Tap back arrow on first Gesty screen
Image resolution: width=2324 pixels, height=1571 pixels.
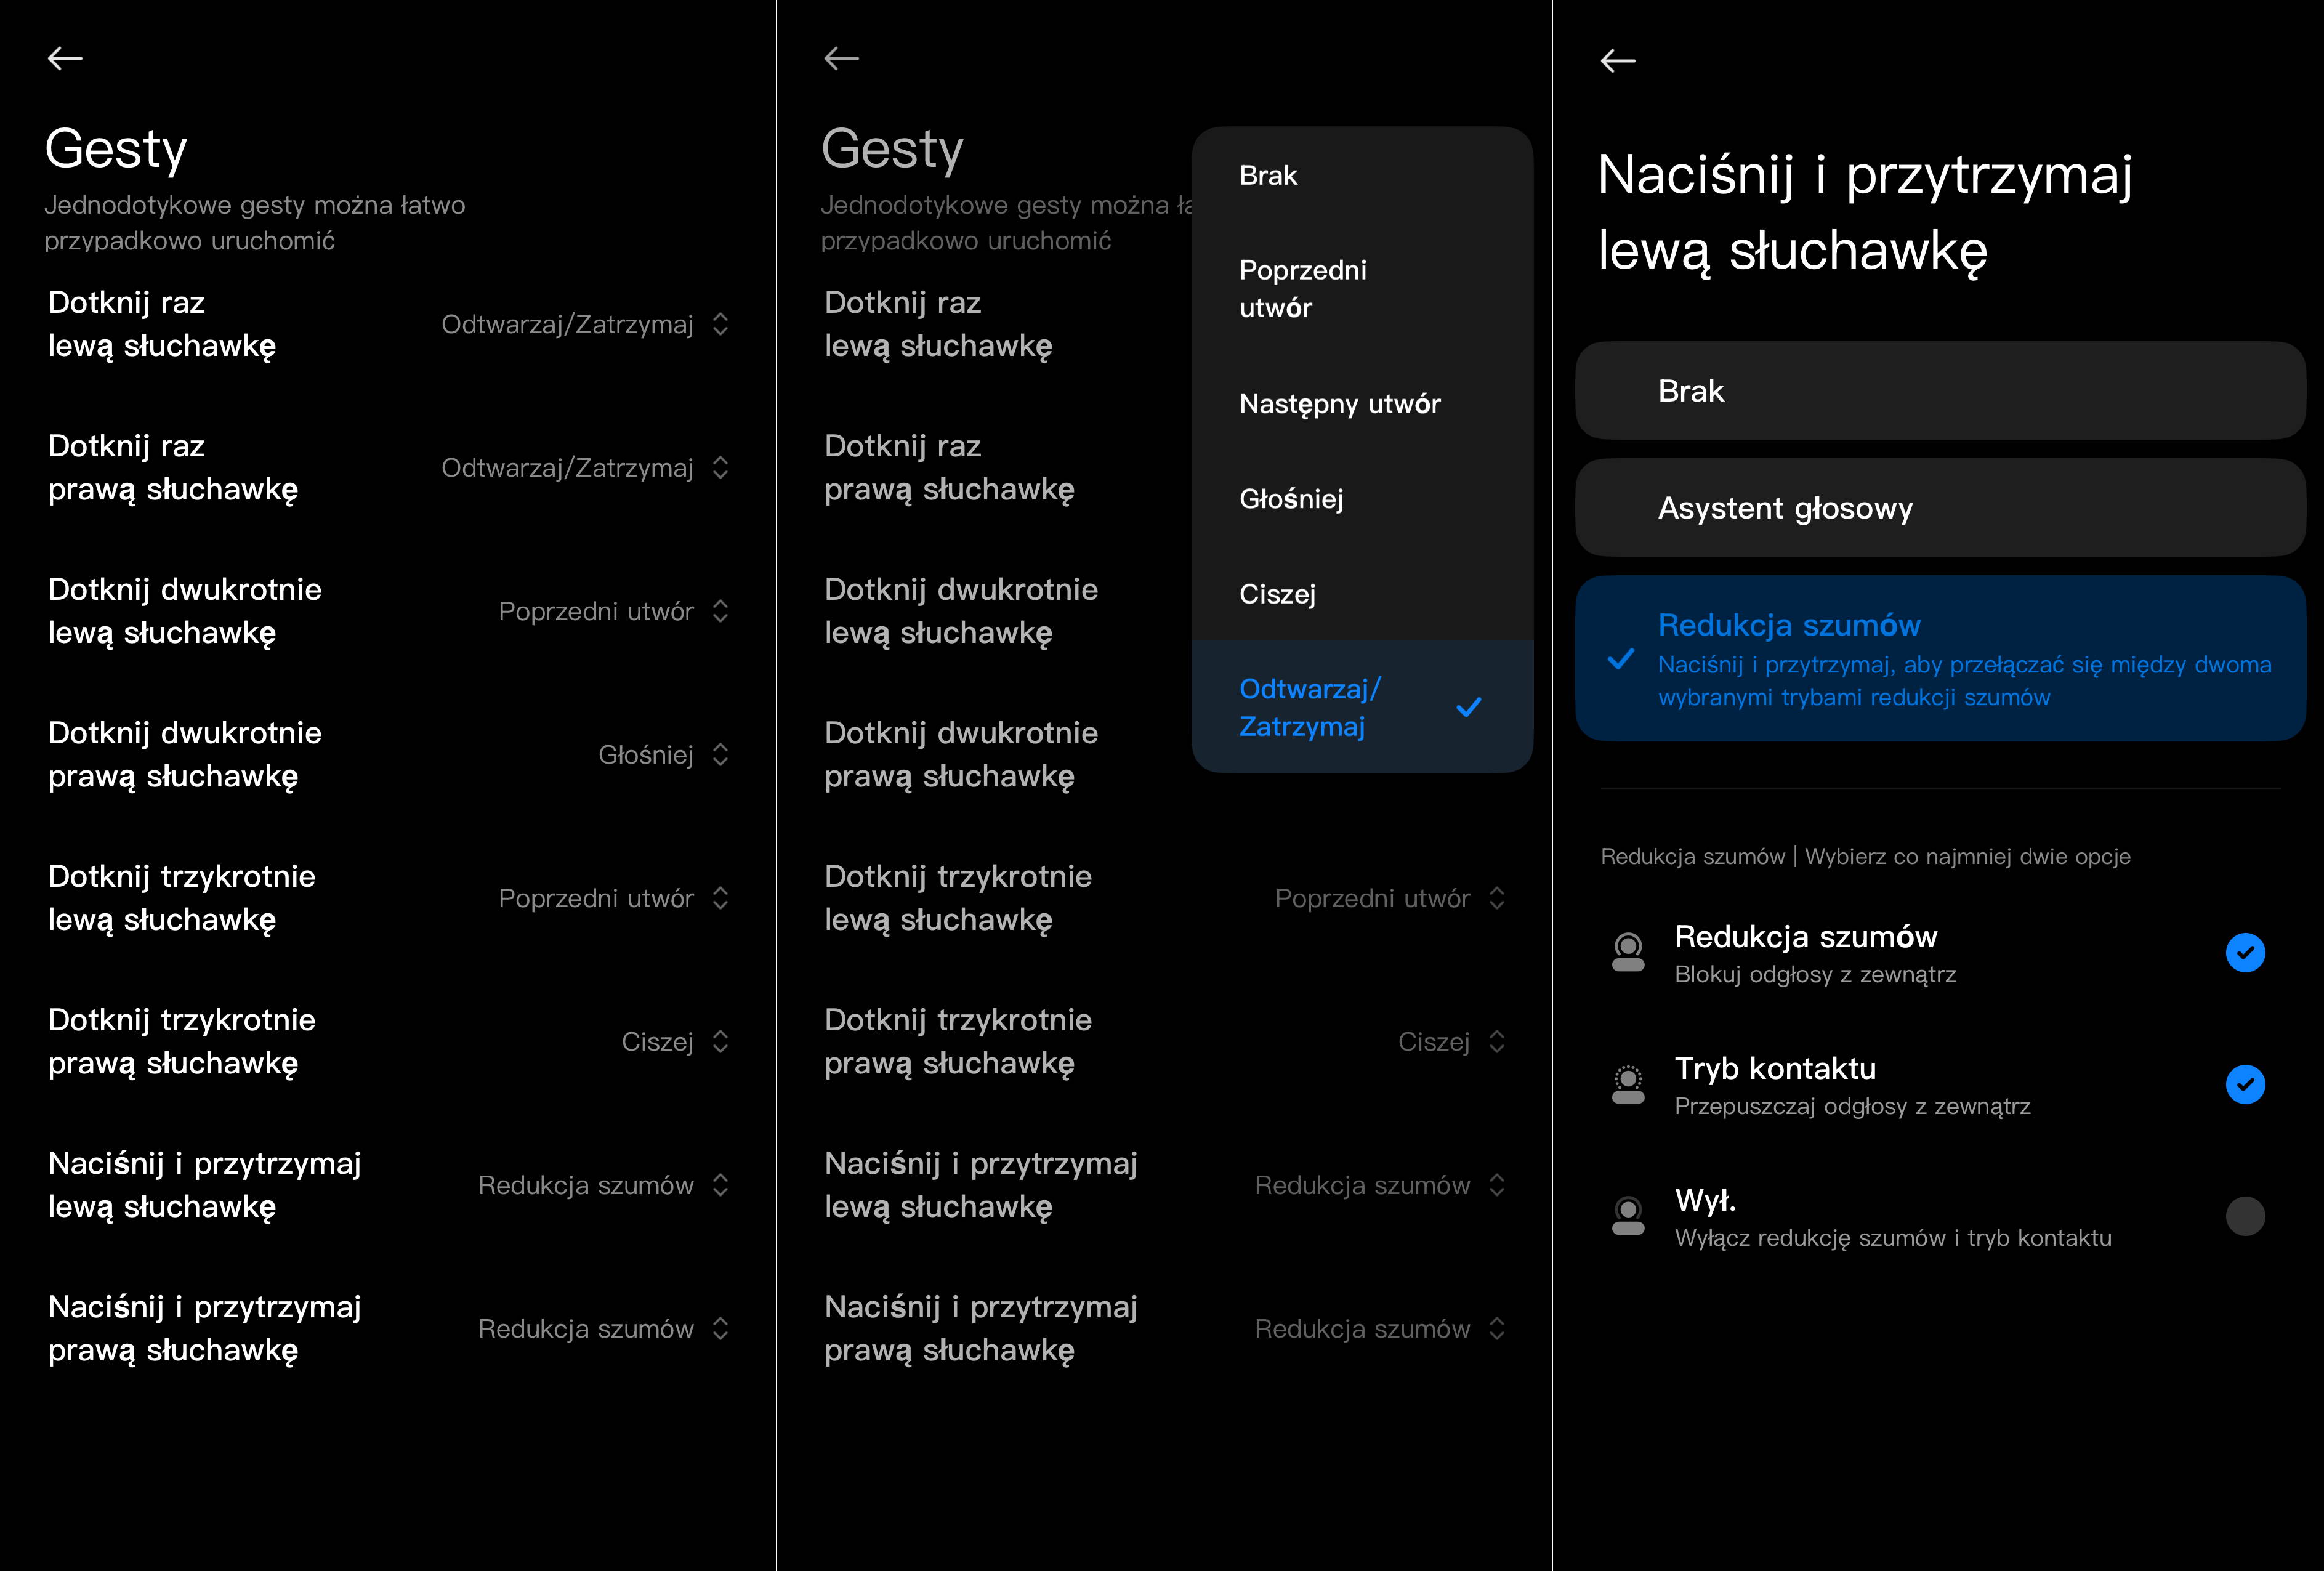point(65,58)
